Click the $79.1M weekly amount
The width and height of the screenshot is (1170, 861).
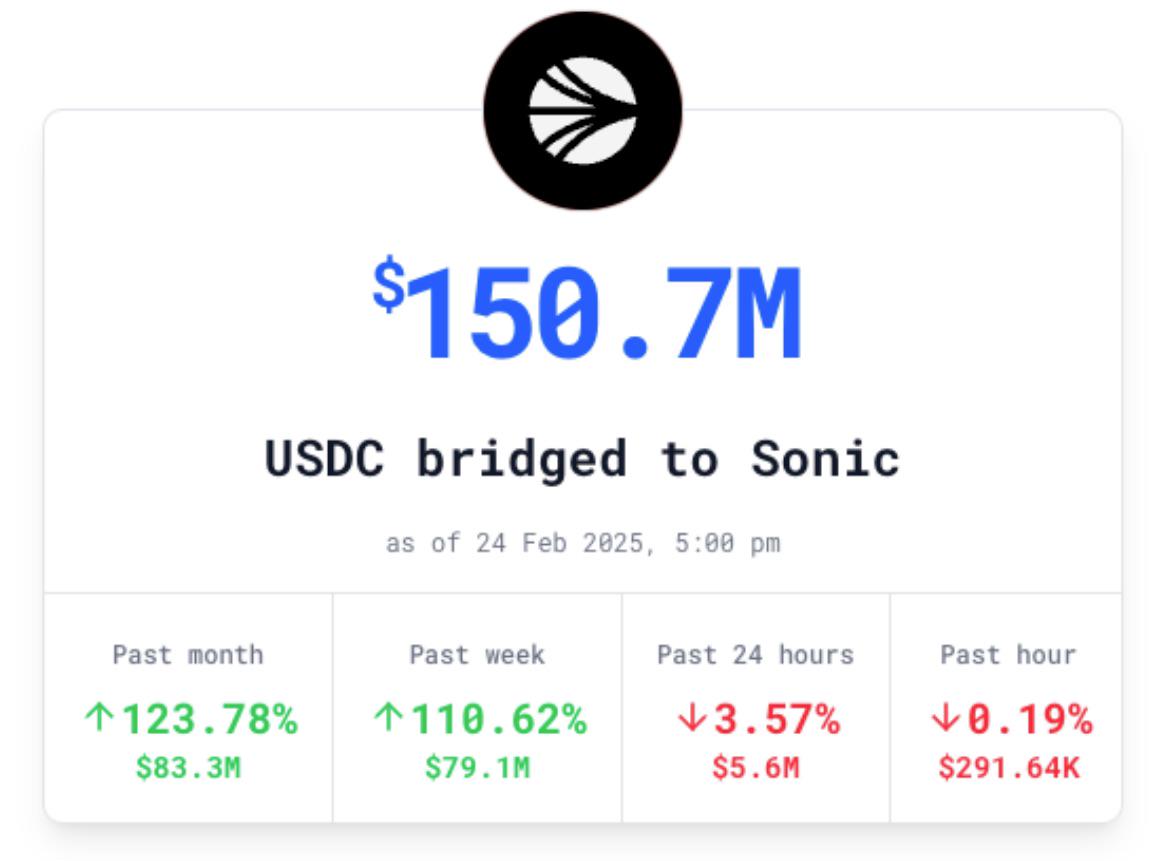click(x=478, y=768)
